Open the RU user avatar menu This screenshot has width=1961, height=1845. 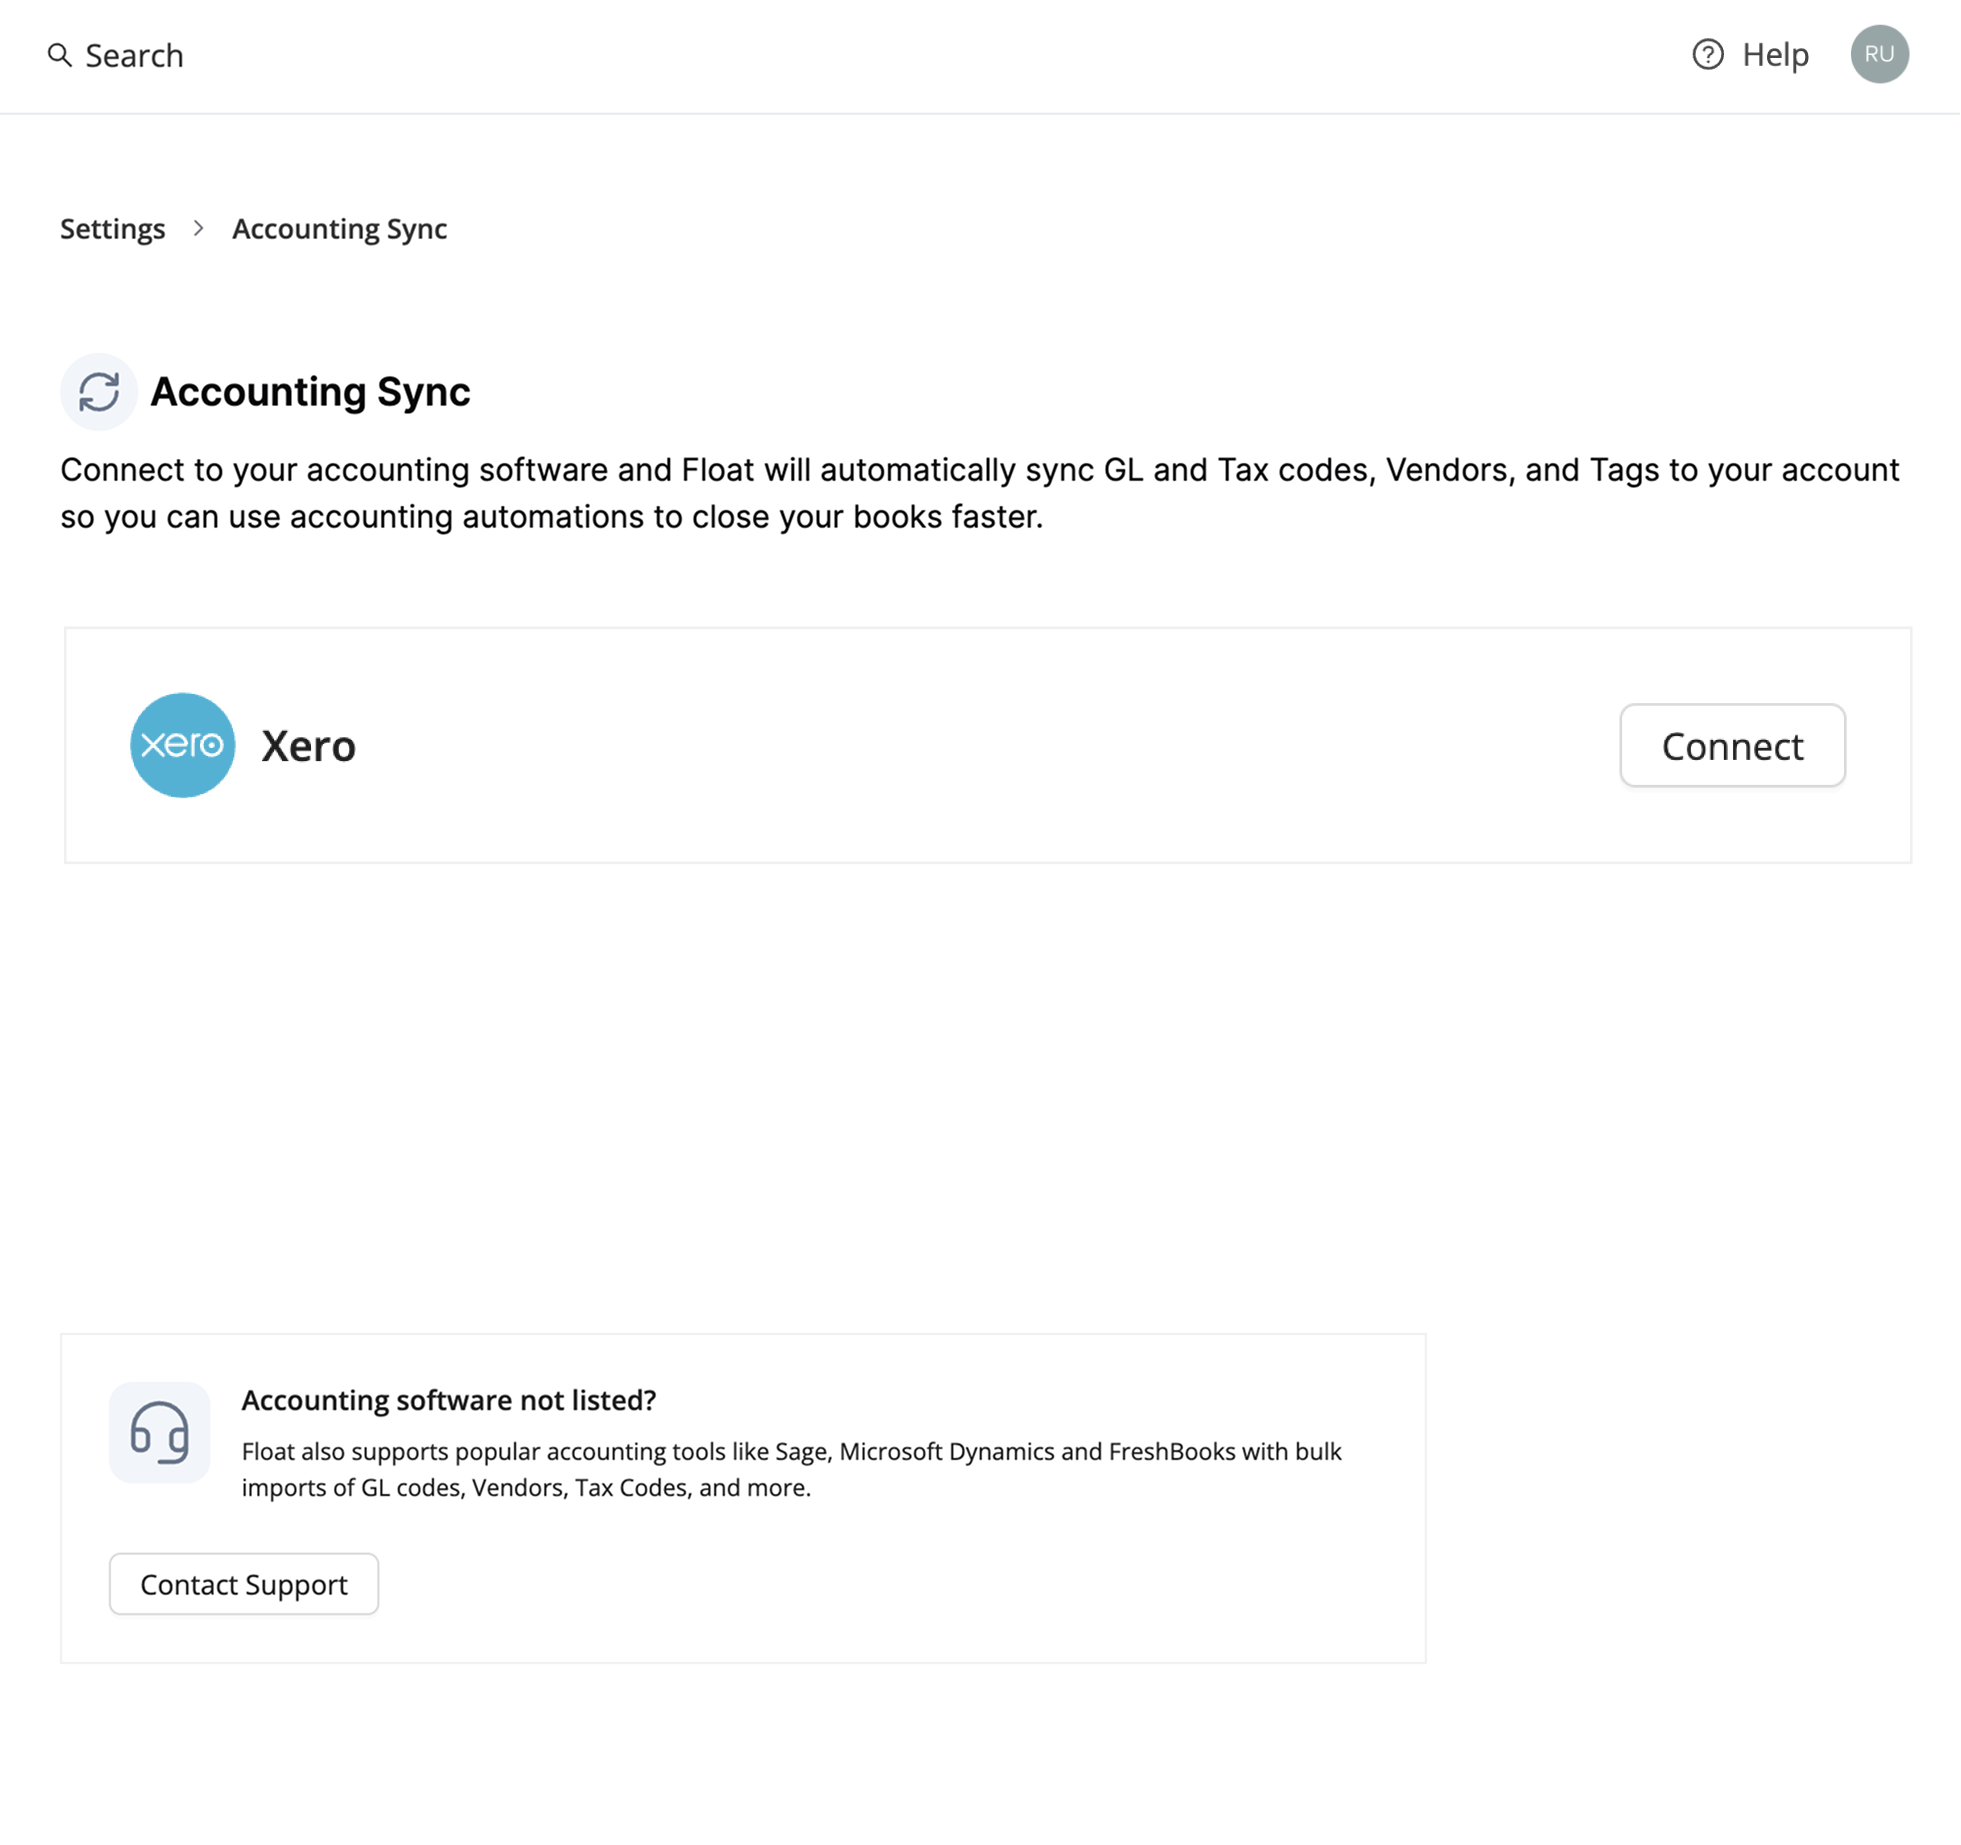[1879, 54]
